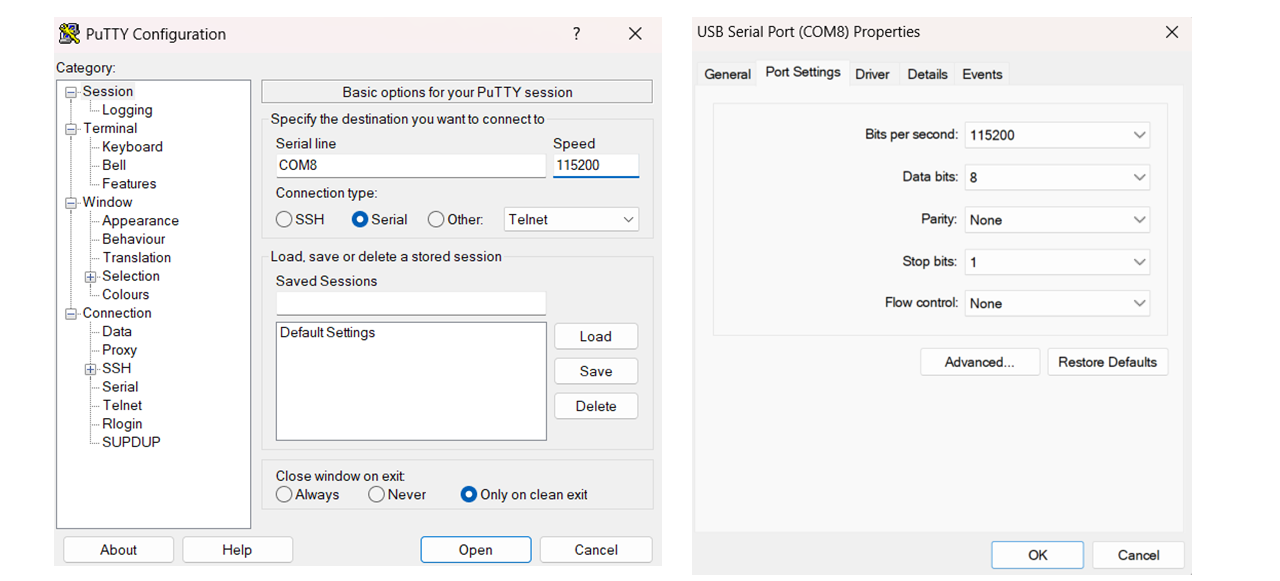1280x581 pixels.
Task: Click the question mark help icon in PuTTY
Action: coord(576,34)
